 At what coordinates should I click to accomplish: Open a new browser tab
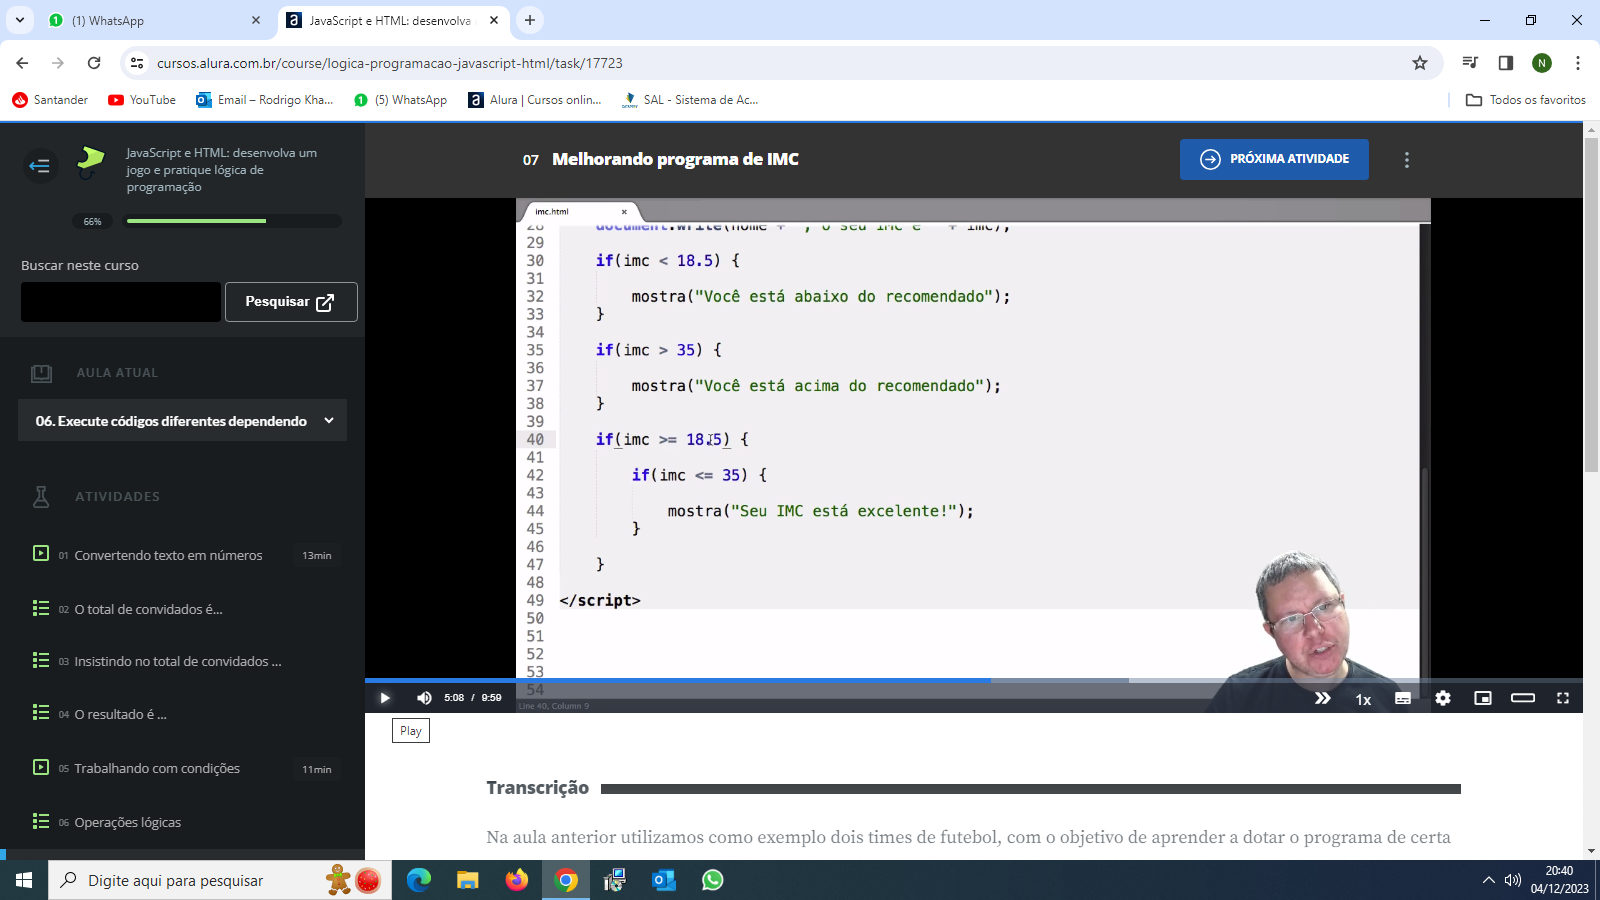click(530, 20)
